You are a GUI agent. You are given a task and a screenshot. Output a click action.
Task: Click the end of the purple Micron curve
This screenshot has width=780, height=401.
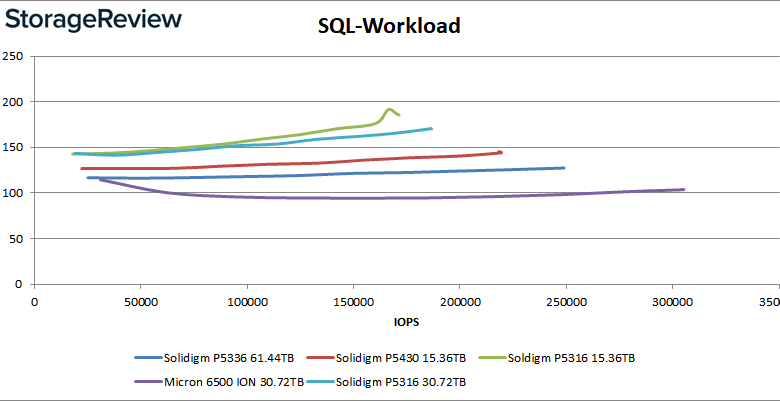(683, 189)
